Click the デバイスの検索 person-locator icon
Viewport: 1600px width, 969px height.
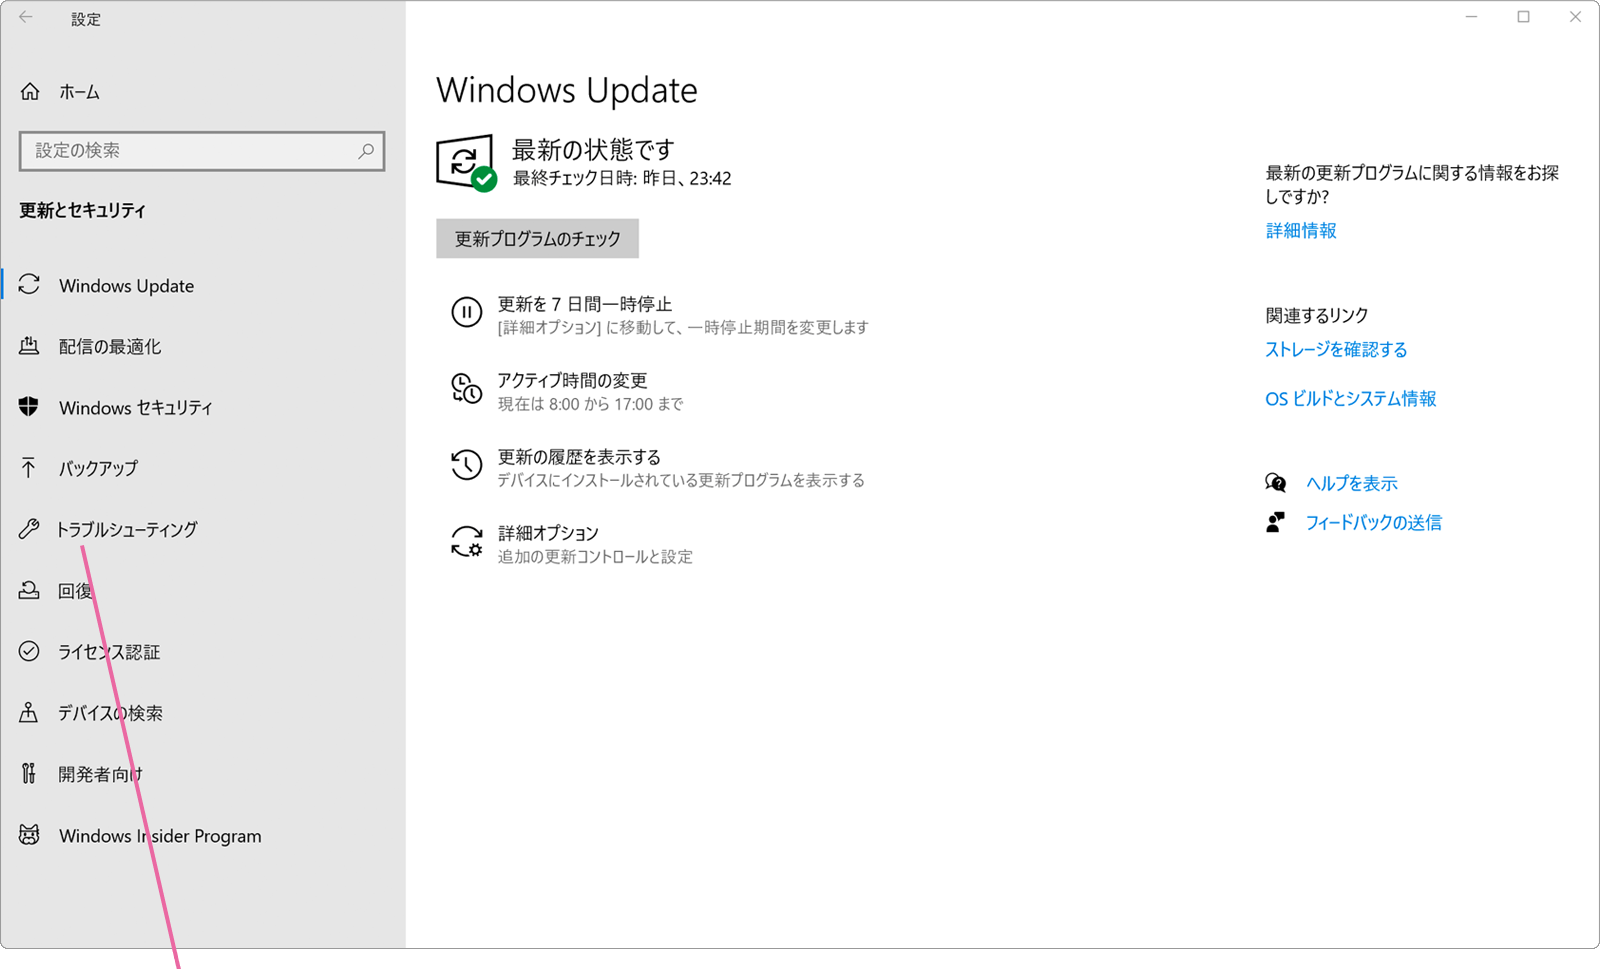[x=29, y=713]
